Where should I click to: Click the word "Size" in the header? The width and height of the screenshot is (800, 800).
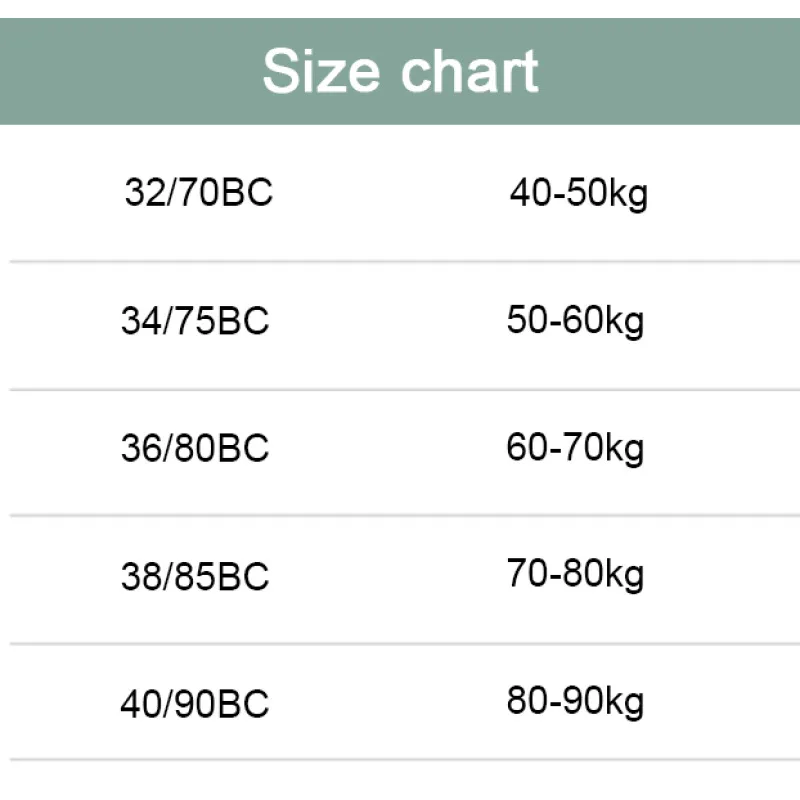click(322, 70)
